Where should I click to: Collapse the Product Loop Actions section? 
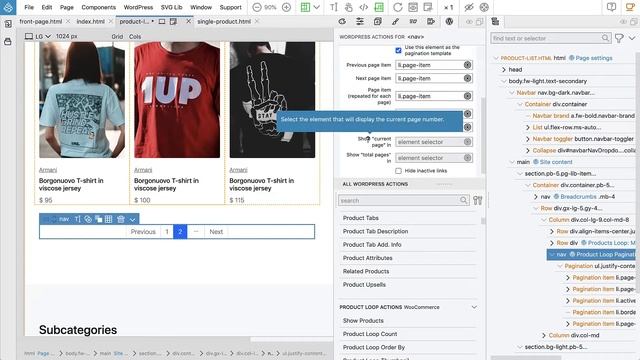coord(474,307)
